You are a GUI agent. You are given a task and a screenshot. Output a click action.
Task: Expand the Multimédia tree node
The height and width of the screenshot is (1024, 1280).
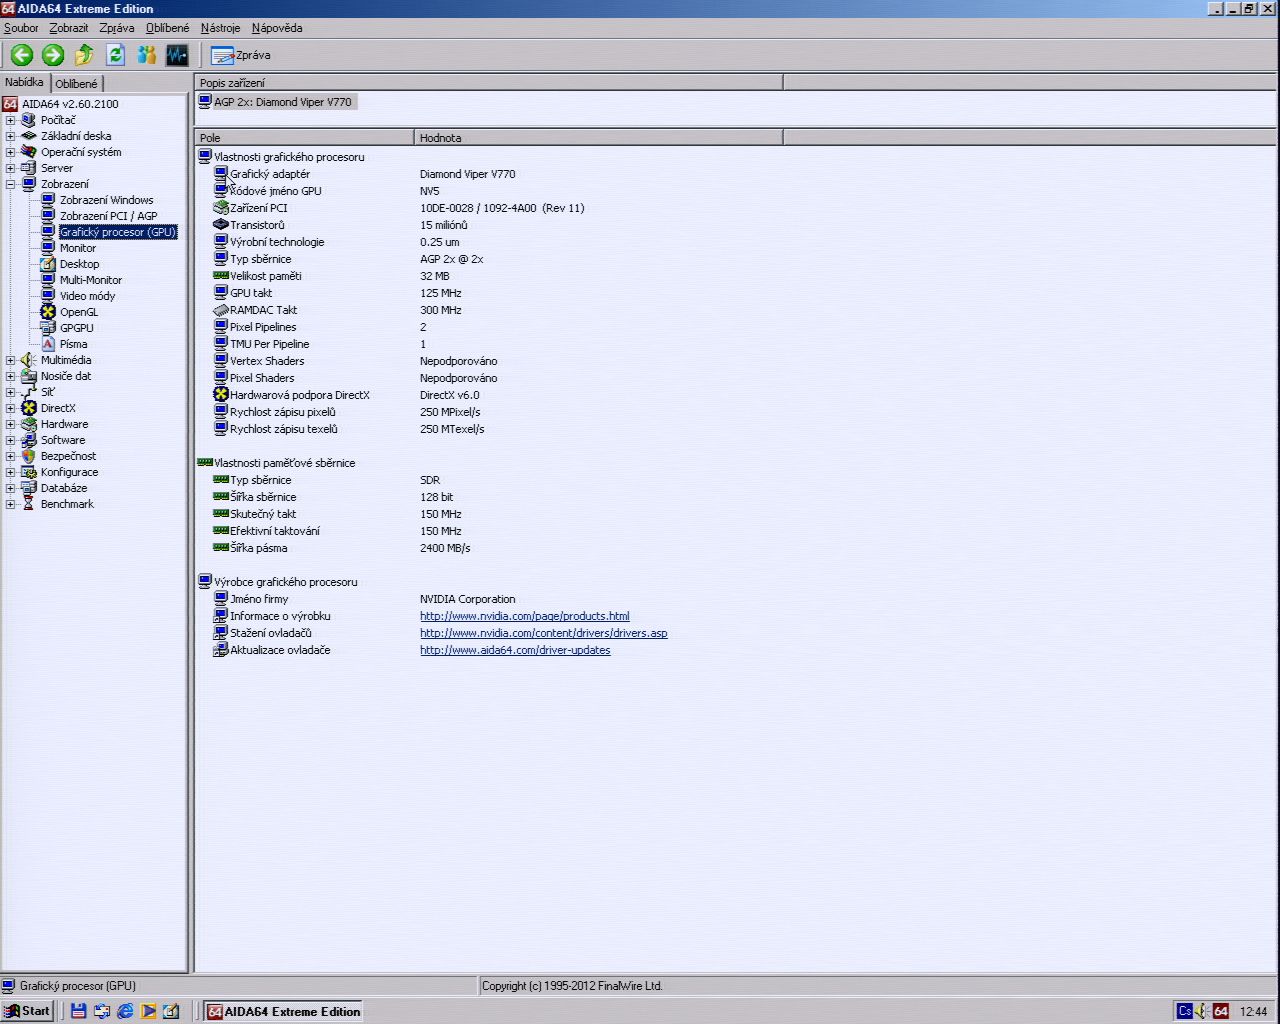click(11, 360)
